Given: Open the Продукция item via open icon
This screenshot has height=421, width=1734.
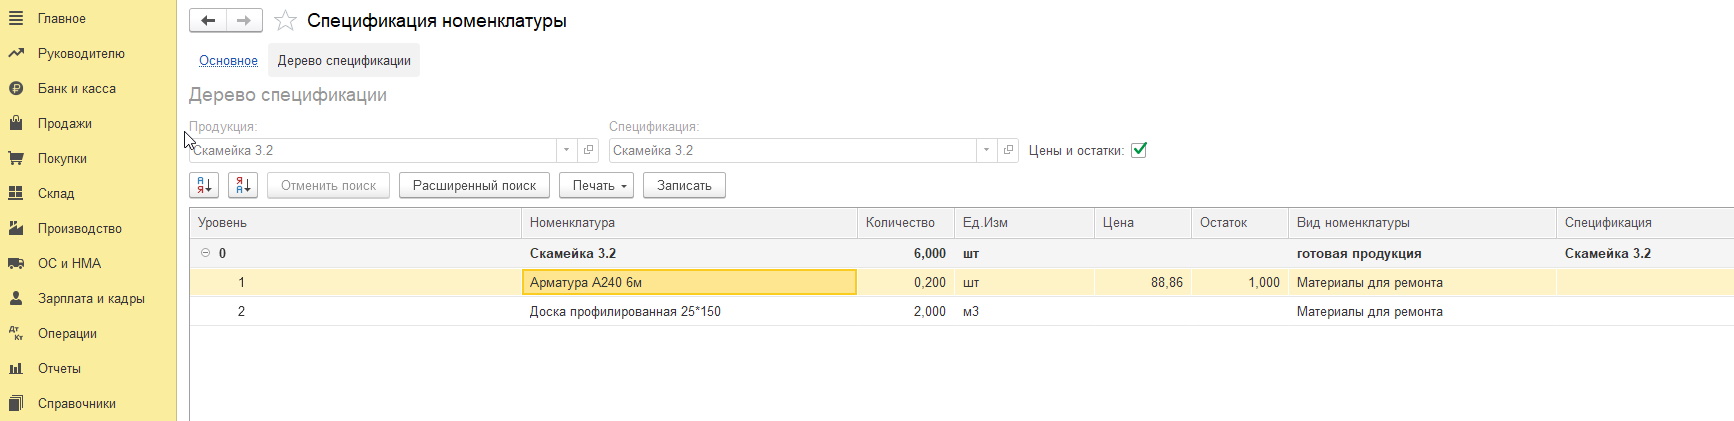Looking at the screenshot, I should [x=588, y=150].
